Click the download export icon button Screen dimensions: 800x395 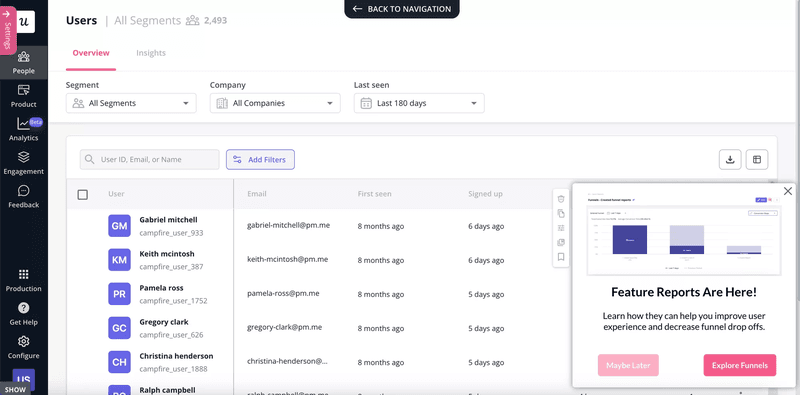coord(730,159)
